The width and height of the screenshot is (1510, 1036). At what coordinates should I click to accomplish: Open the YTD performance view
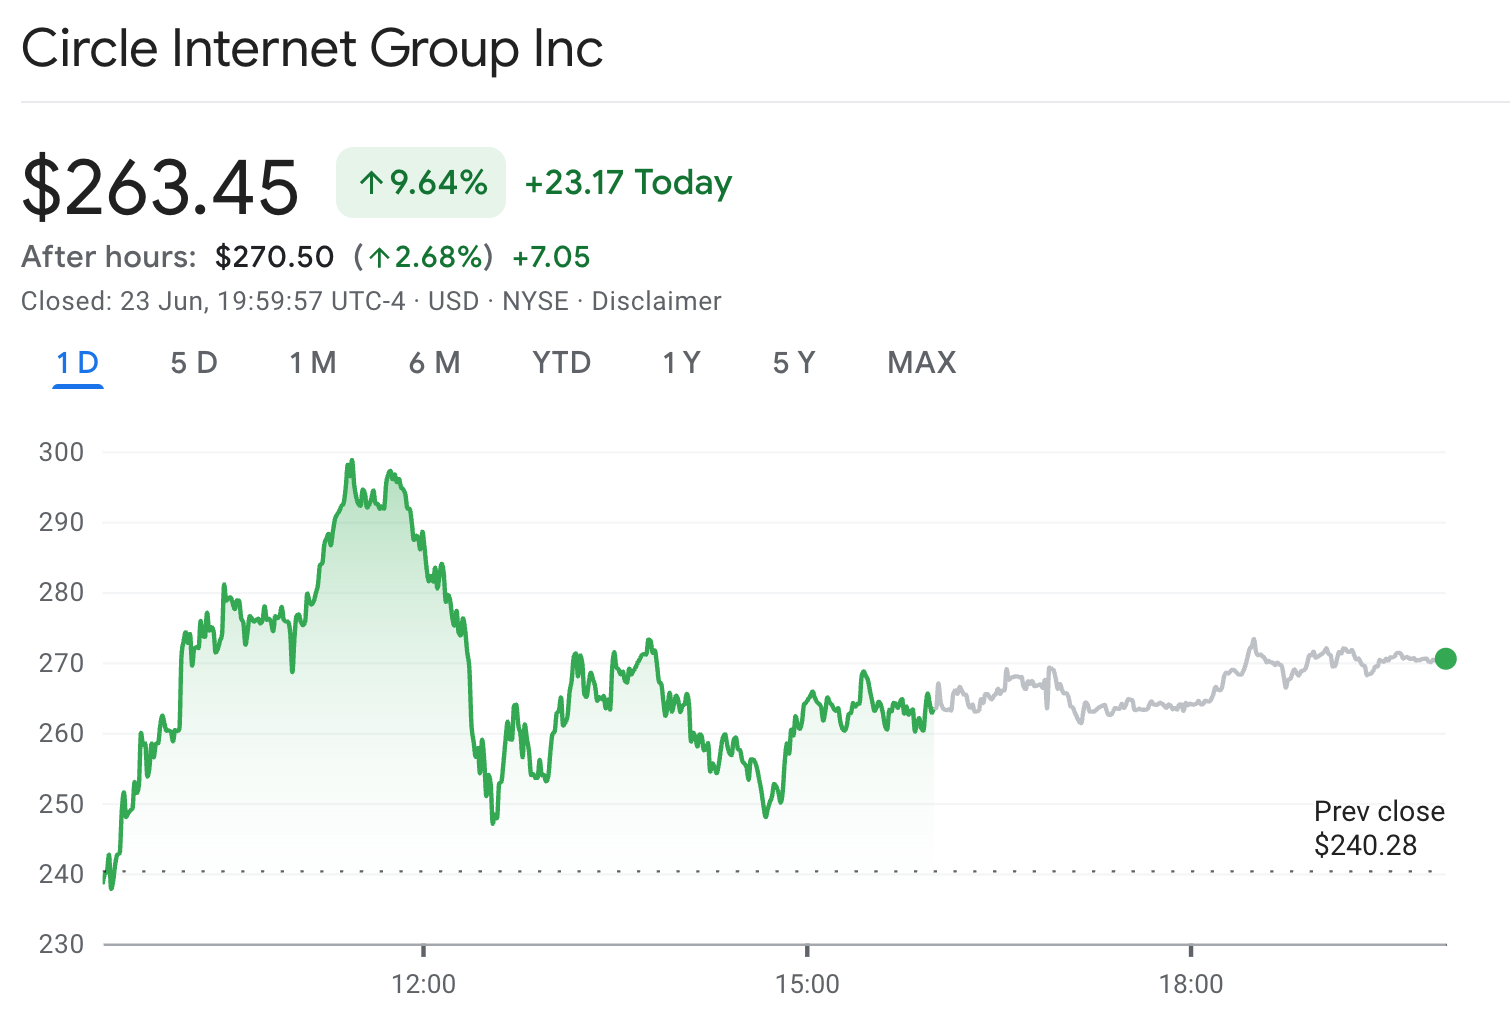click(560, 363)
